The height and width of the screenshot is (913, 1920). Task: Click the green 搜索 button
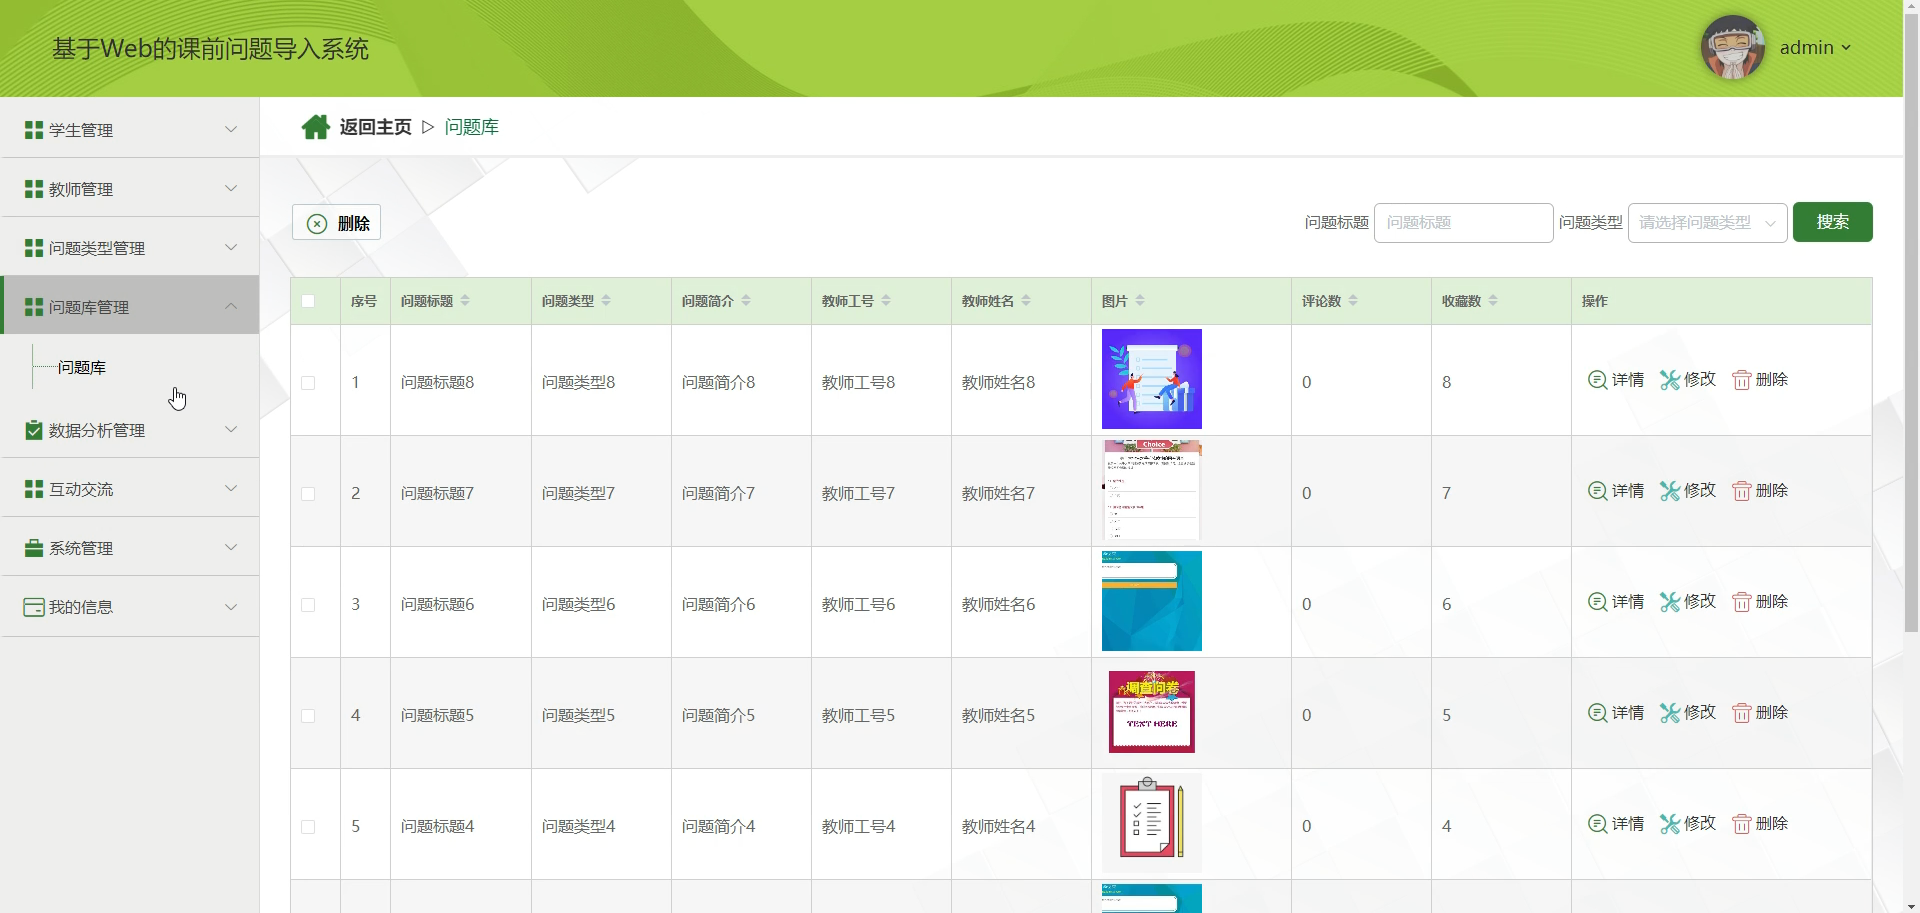click(x=1832, y=222)
